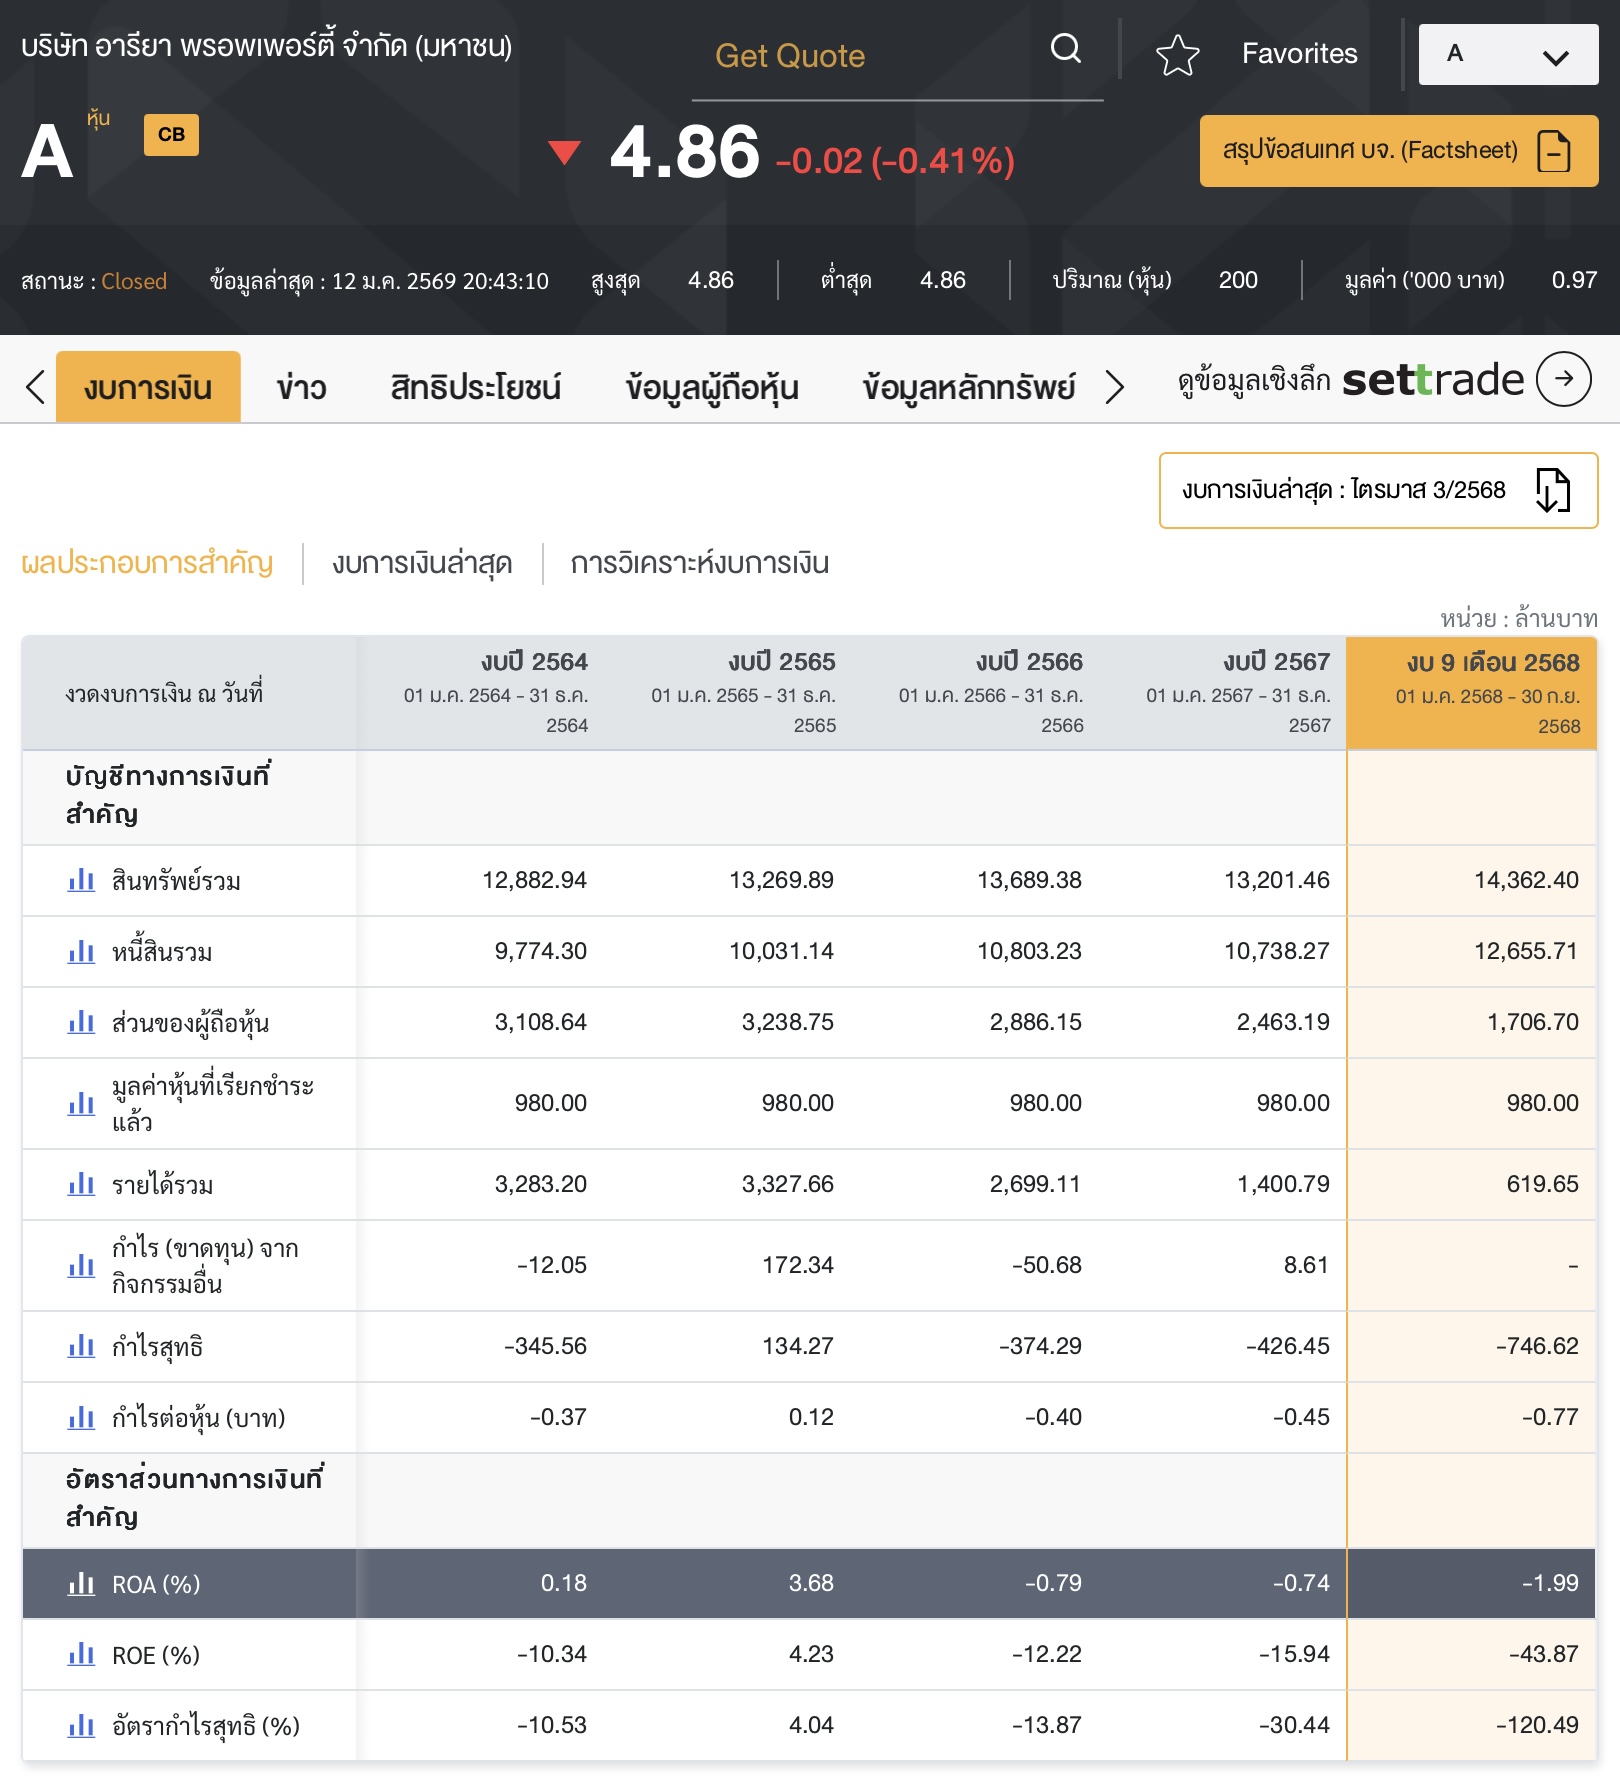
Task: Open chart for ส่วนของผู้ถือหุ้น row
Action: point(81,1022)
